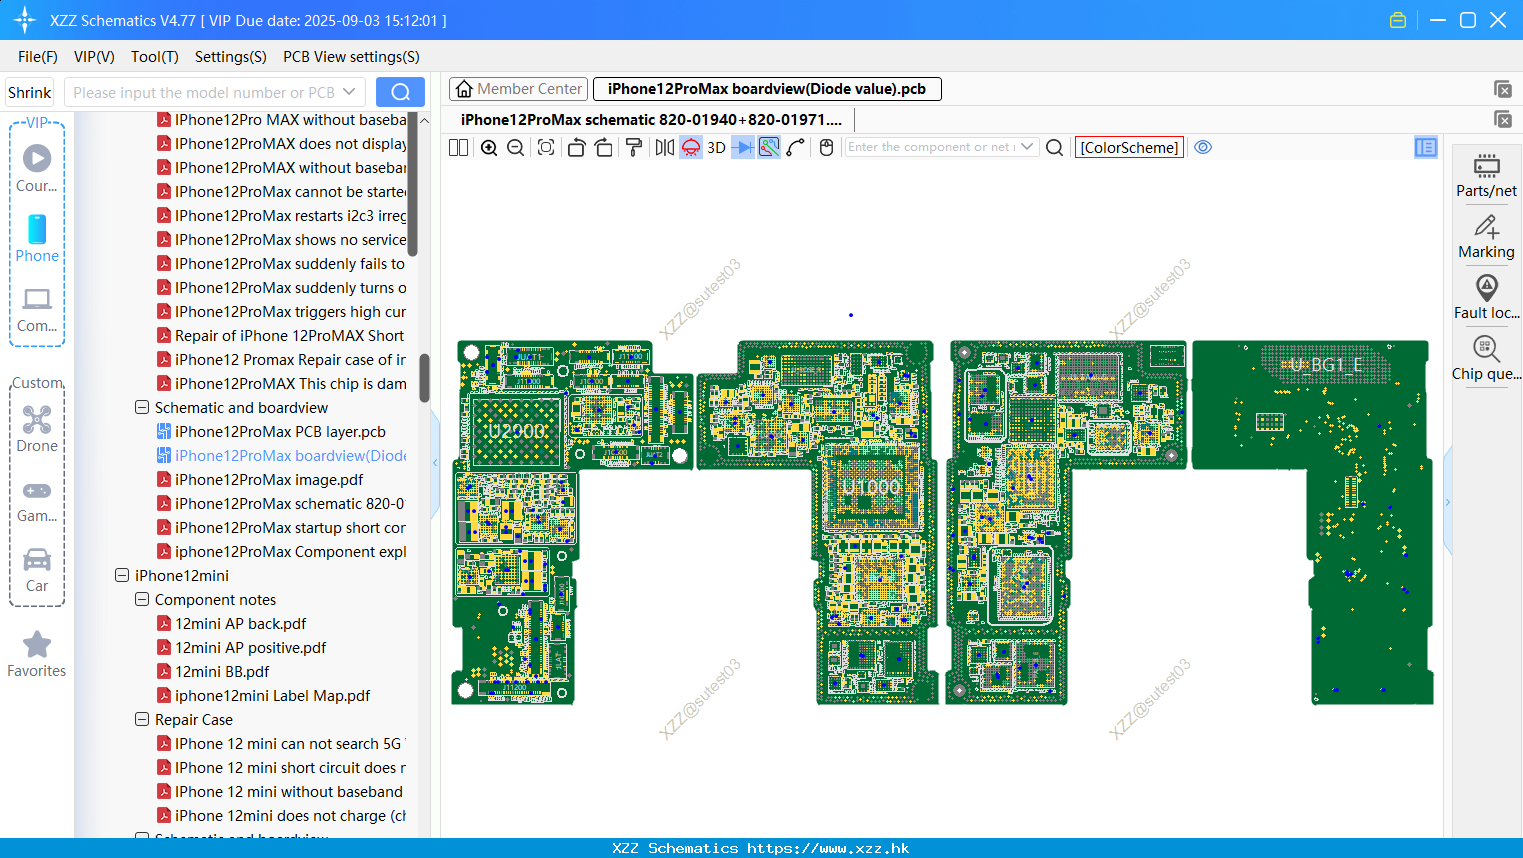Open Chip query tool
The image size is (1523, 858).
coord(1486,358)
